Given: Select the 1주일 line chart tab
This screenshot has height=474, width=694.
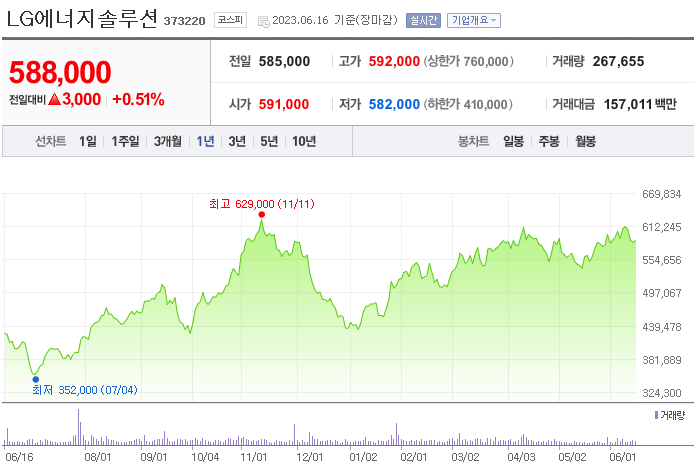Looking at the screenshot, I should [125, 141].
